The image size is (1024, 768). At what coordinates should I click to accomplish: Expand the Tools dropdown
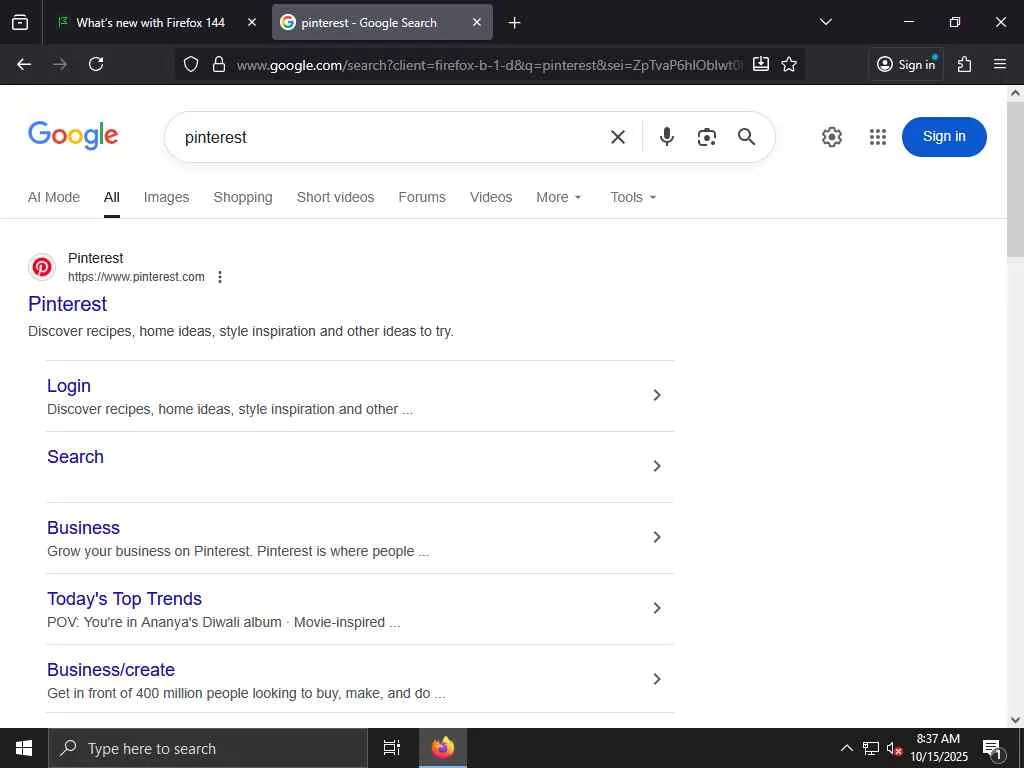coord(633,197)
